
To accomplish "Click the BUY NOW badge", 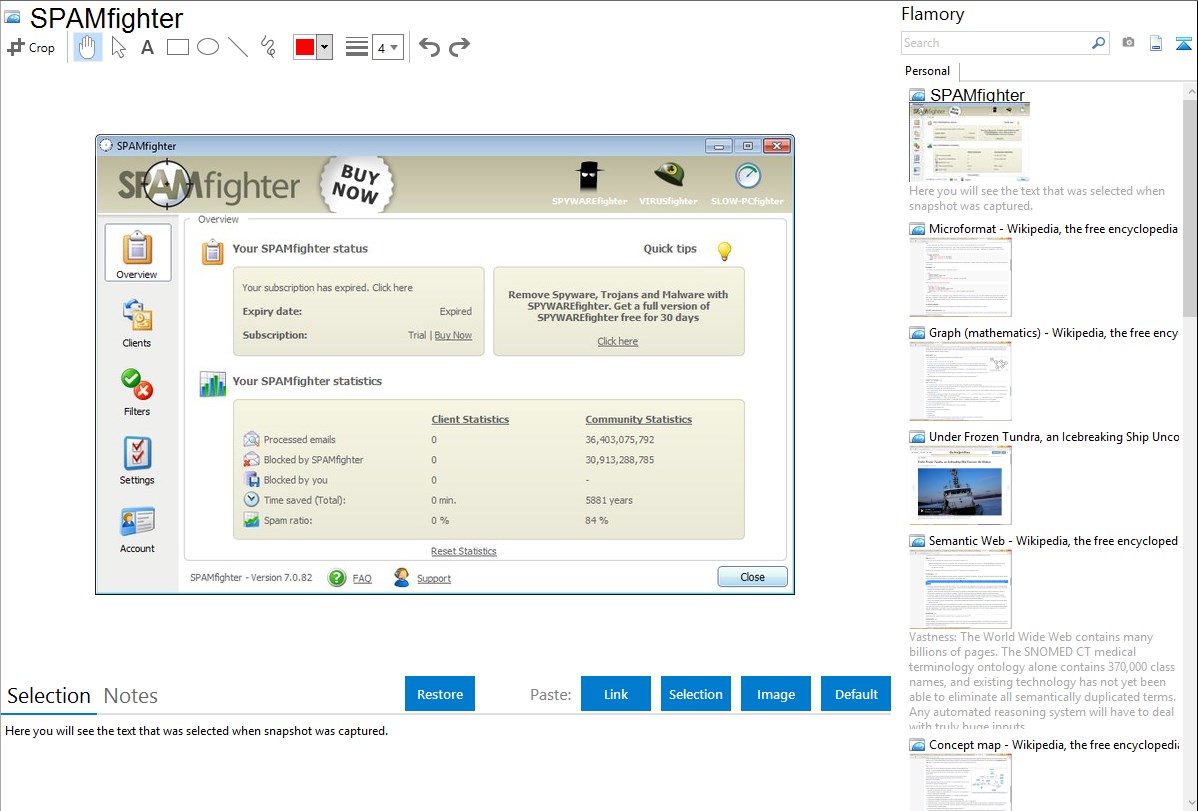I will (x=355, y=184).
